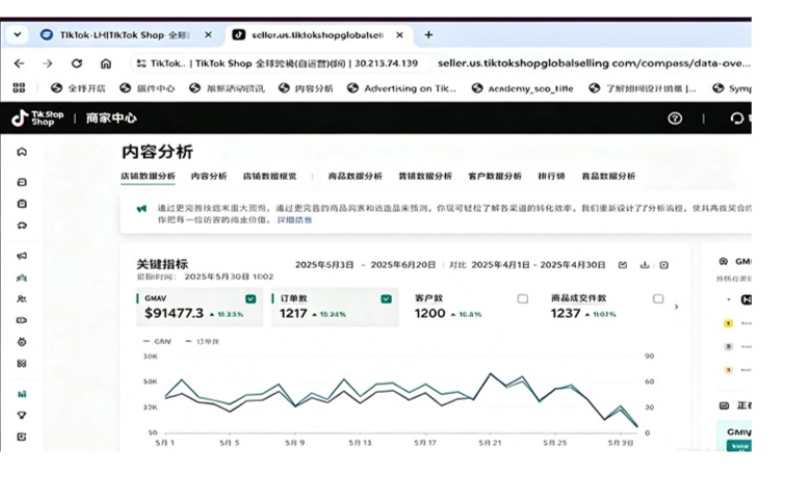The width and height of the screenshot is (800, 500).
Task: Toggle the GMV series in chart legend
Action: (x=158, y=341)
